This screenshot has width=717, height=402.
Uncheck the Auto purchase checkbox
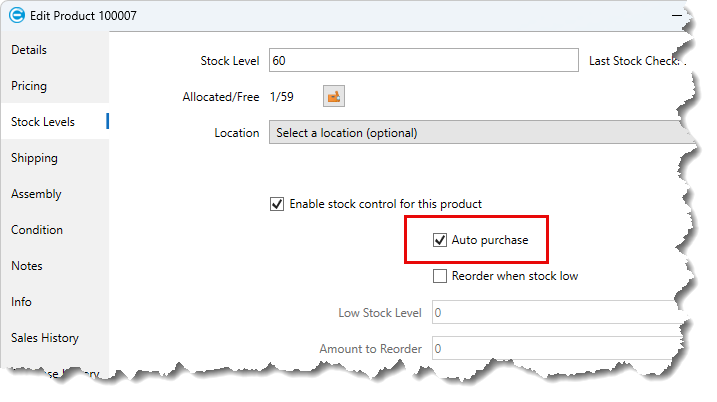tap(439, 240)
